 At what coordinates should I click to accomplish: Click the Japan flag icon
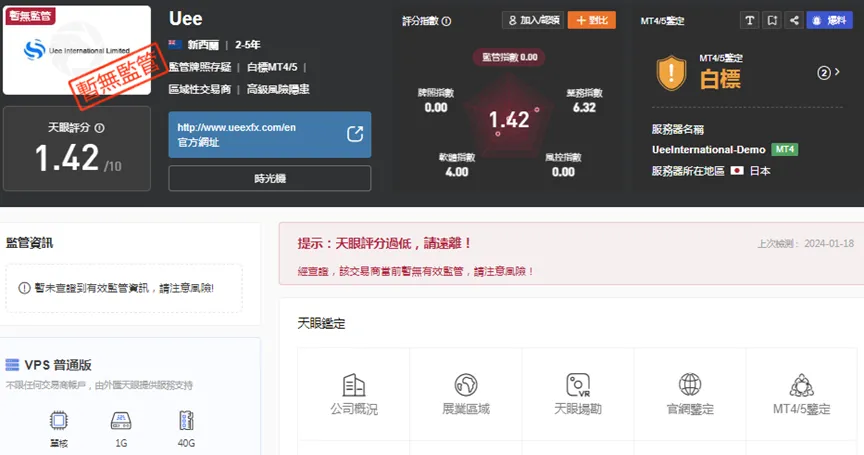pyautogui.click(x=737, y=171)
